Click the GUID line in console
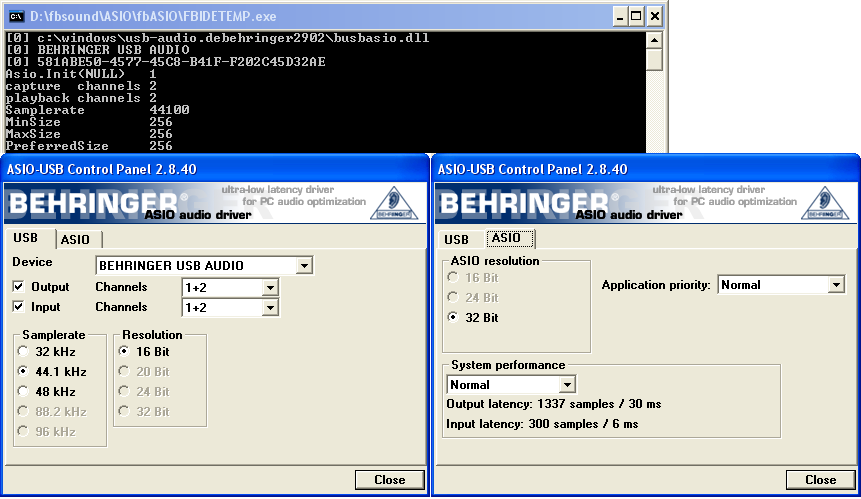The height and width of the screenshot is (499, 861). click(166, 61)
